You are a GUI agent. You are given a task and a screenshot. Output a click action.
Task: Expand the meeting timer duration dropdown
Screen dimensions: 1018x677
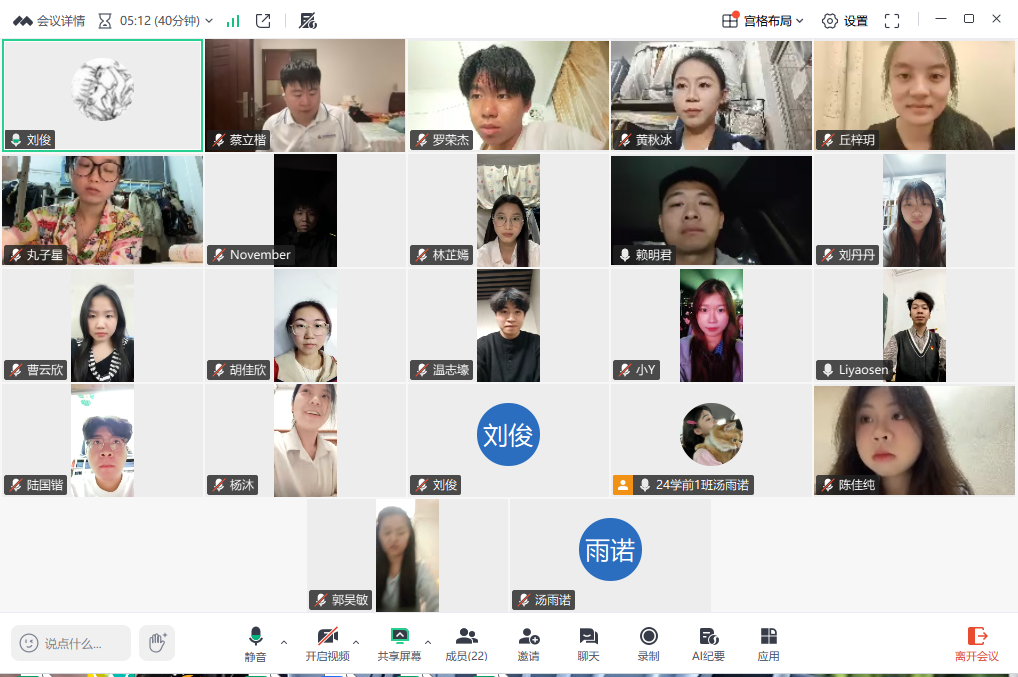point(208,21)
